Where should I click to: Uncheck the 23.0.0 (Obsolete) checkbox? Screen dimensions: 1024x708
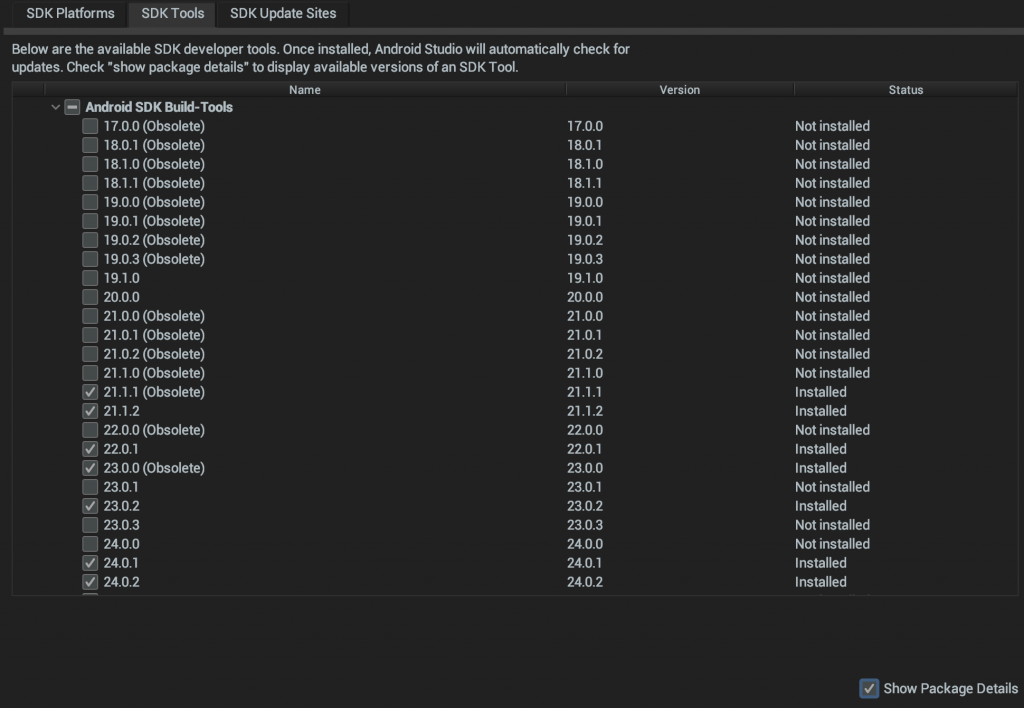(90, 468)
